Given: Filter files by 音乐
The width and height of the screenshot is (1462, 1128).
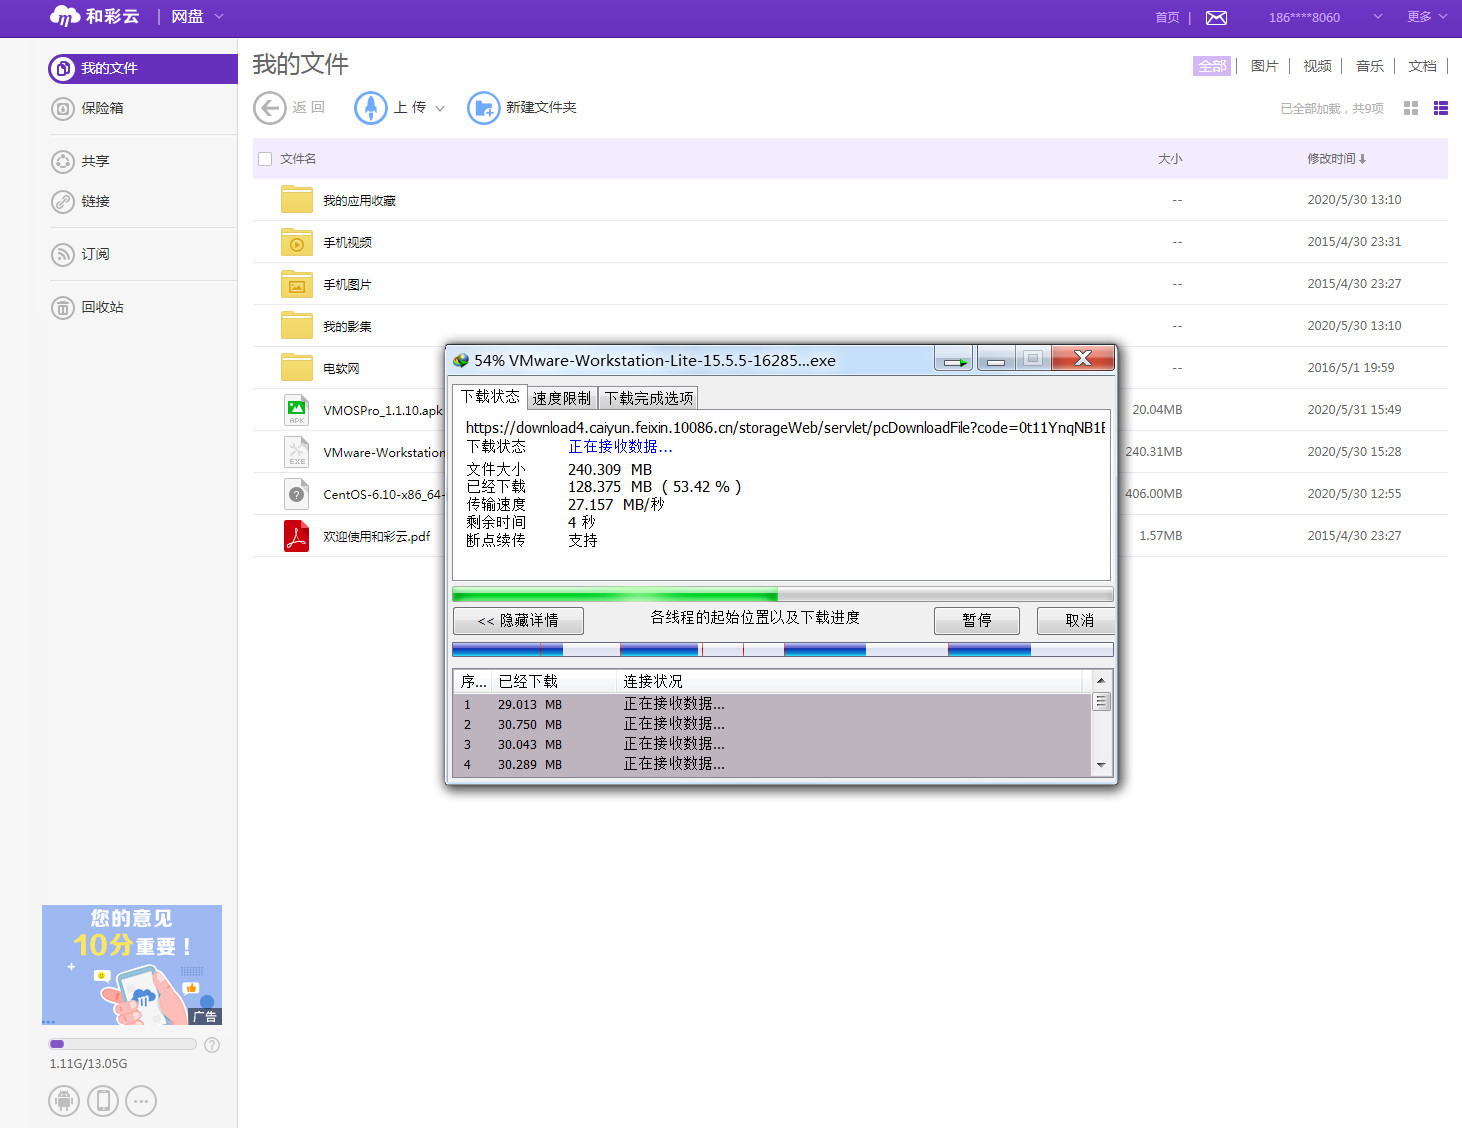Looking at the screenshot, I should pos(1370,66).
